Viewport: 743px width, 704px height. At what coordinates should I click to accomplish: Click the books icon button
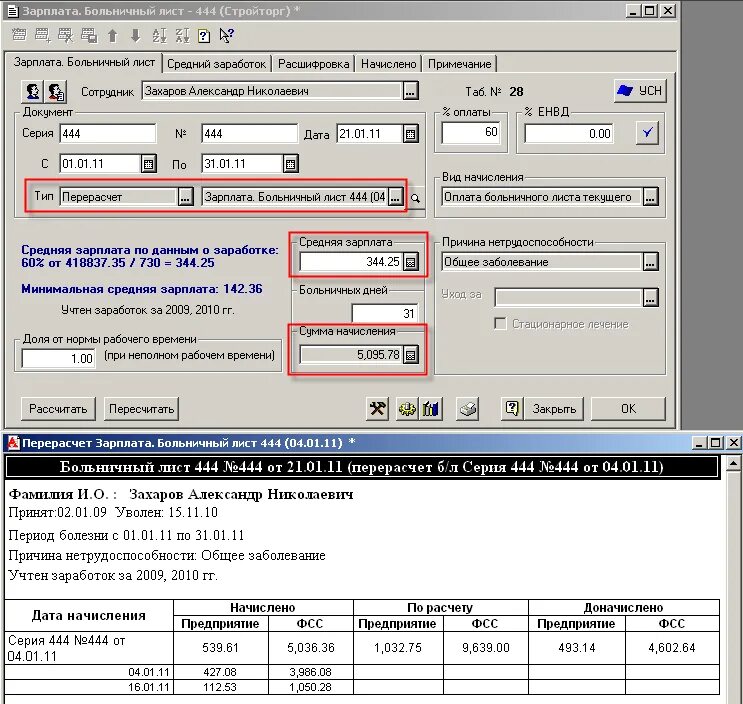coord(430,409)
